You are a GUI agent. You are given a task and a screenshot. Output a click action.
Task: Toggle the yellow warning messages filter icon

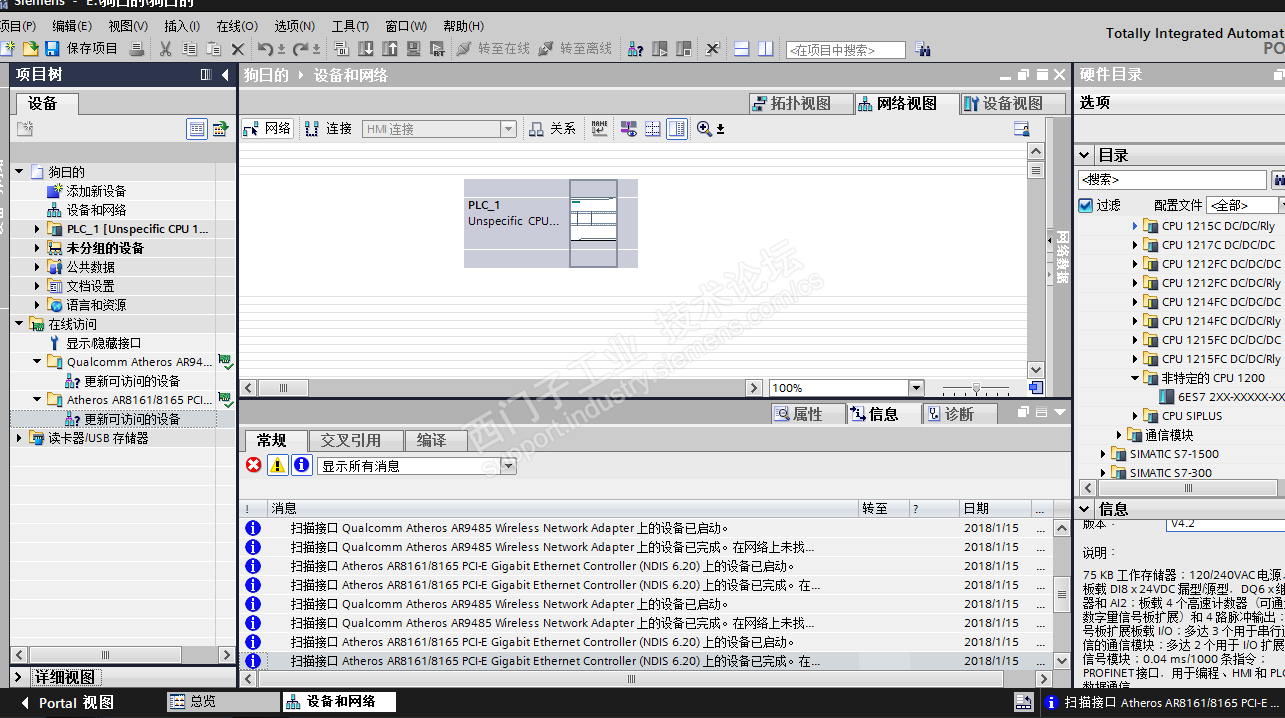coord(278,465)
